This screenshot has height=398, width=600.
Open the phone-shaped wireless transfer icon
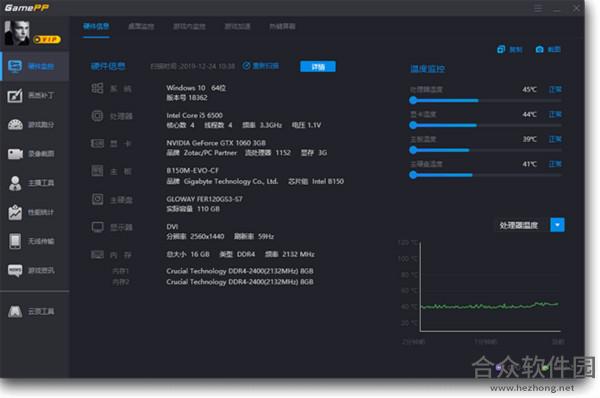(x=15, y=241)
